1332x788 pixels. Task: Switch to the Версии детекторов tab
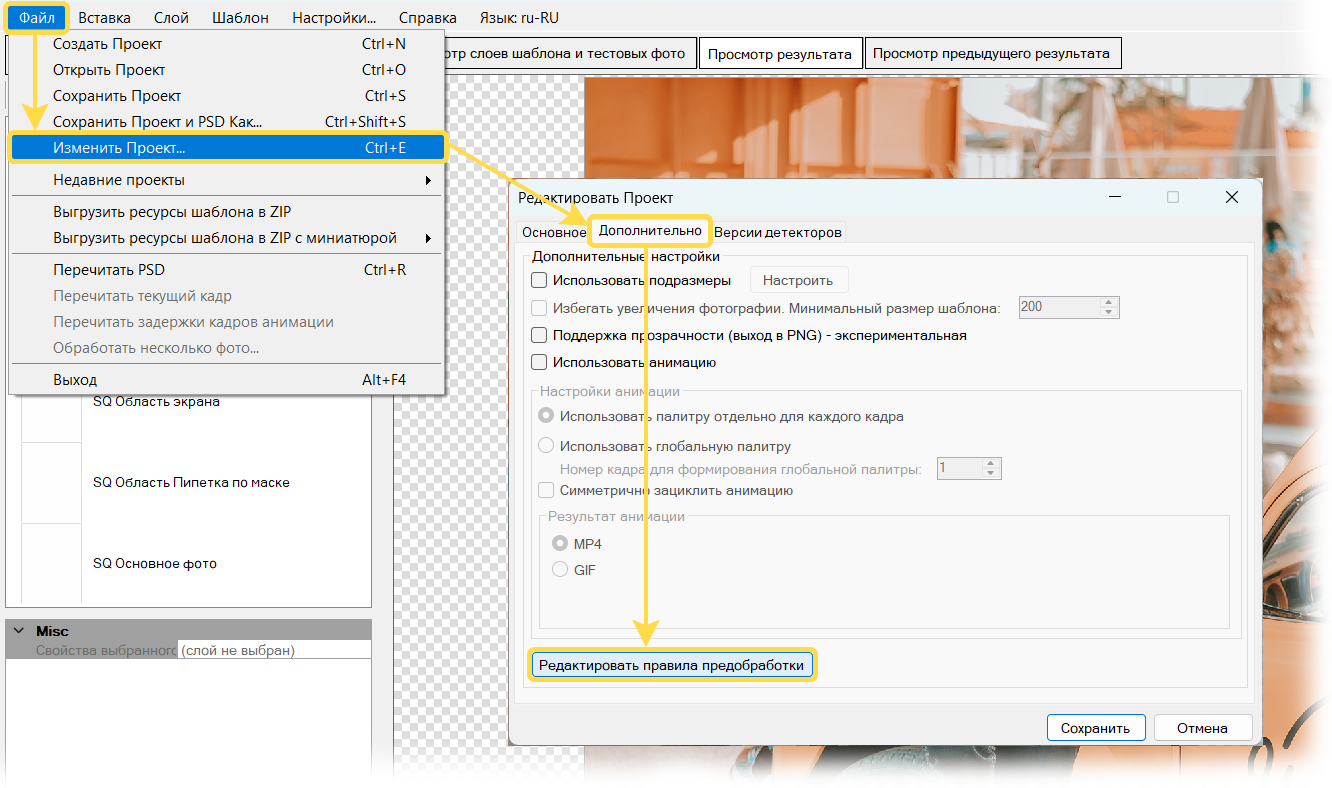(777, 232)
